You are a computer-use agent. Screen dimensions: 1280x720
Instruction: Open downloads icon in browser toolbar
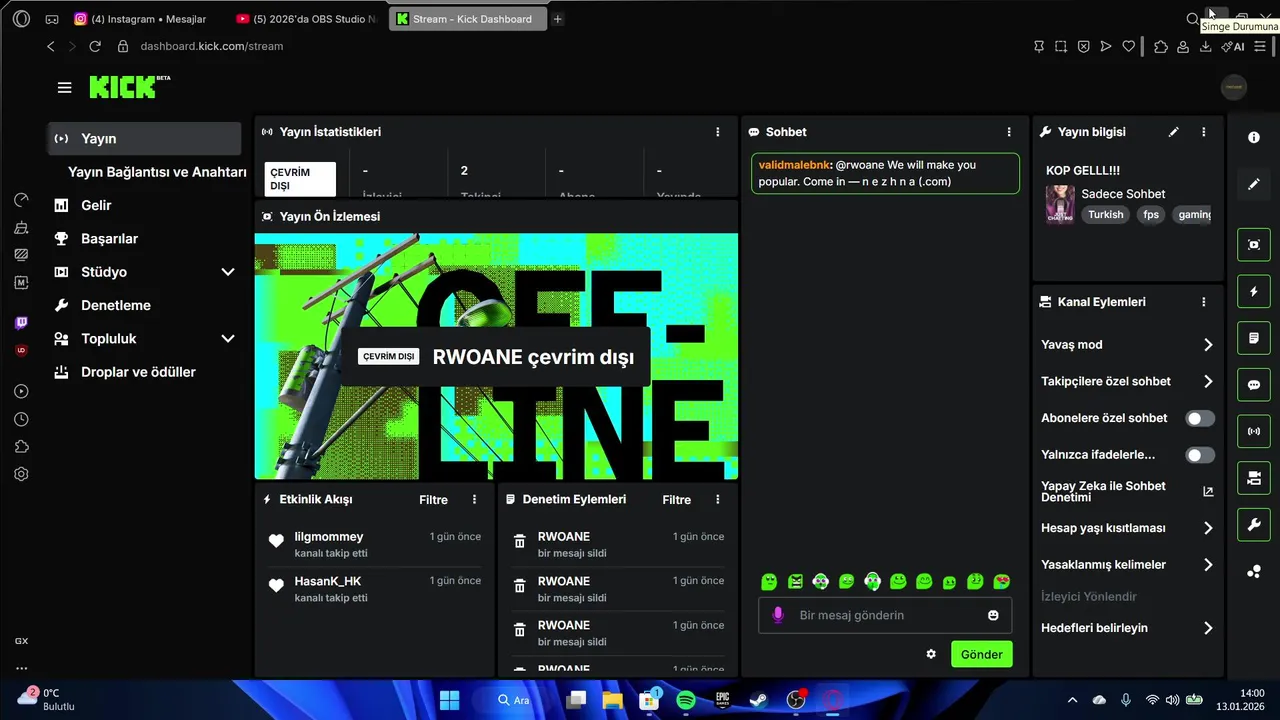(1205, 46)
